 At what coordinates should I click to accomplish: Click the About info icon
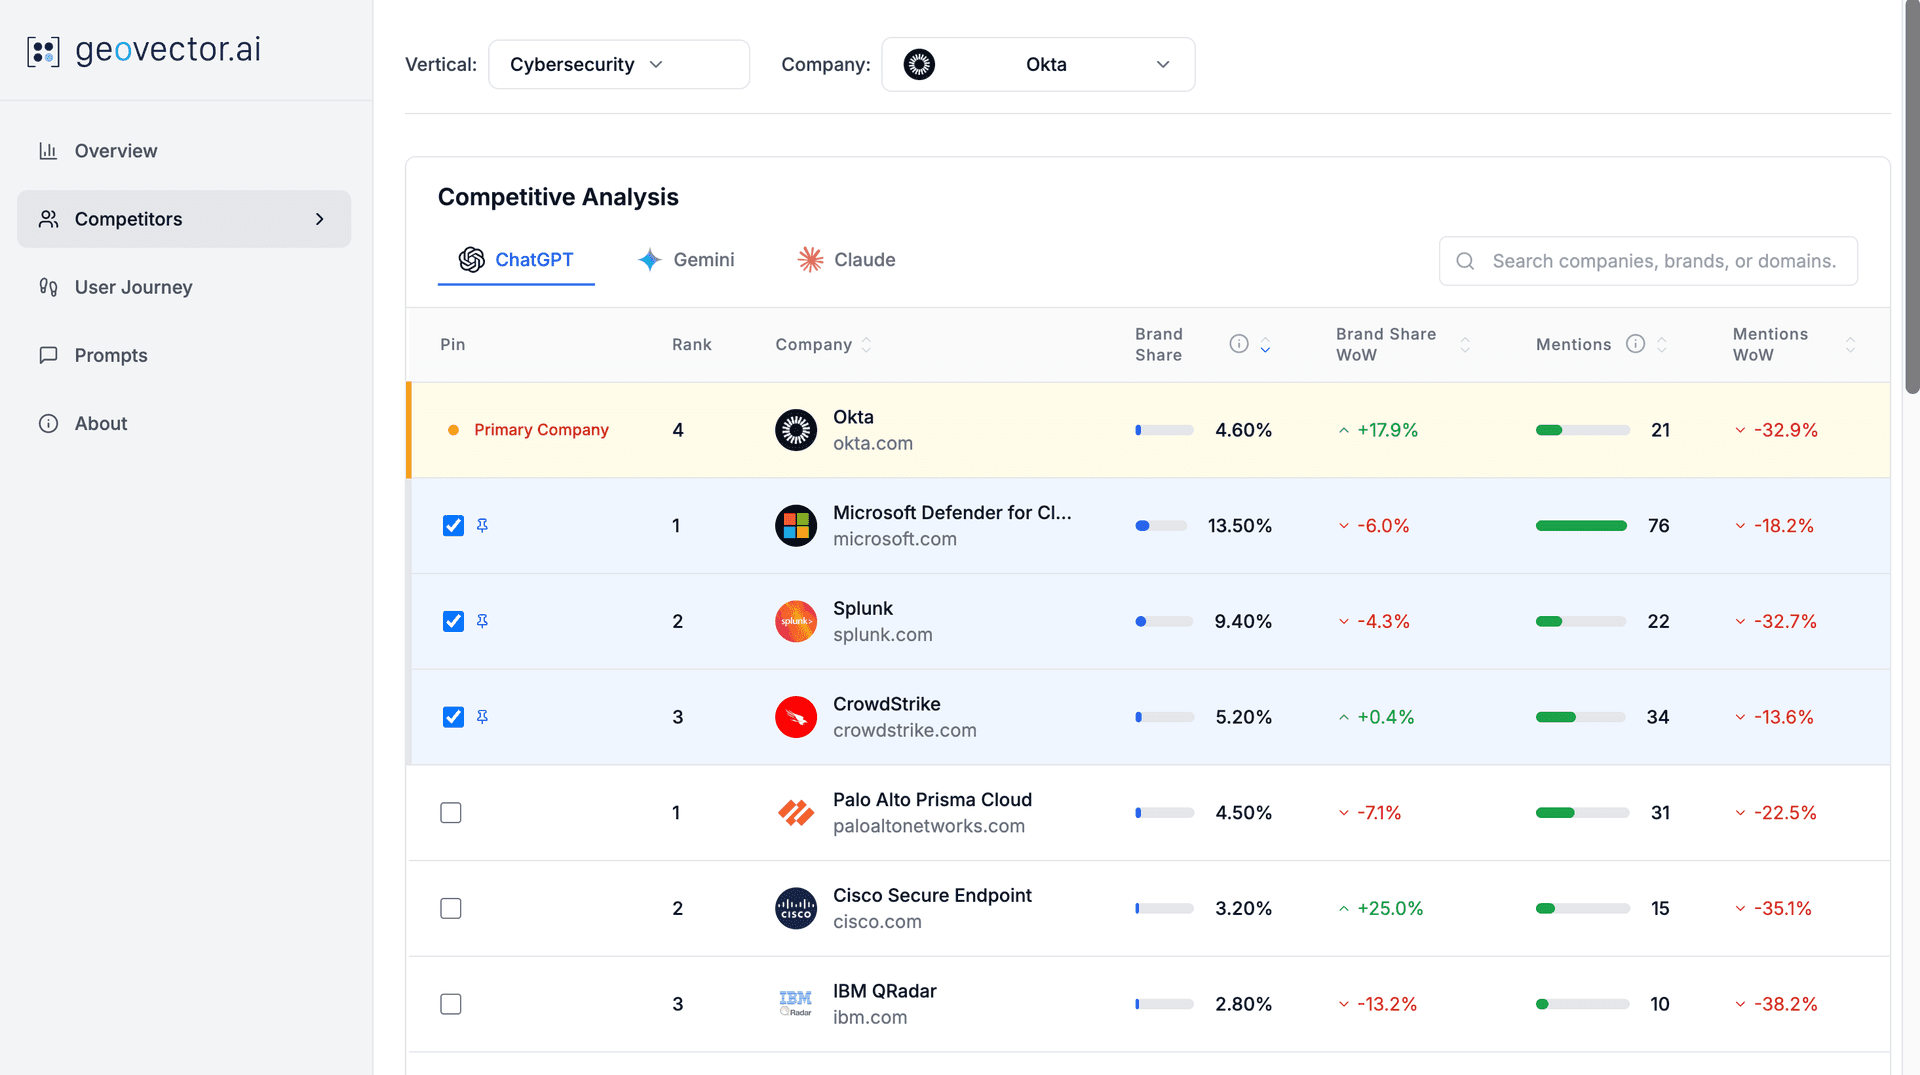click(48, 423)
